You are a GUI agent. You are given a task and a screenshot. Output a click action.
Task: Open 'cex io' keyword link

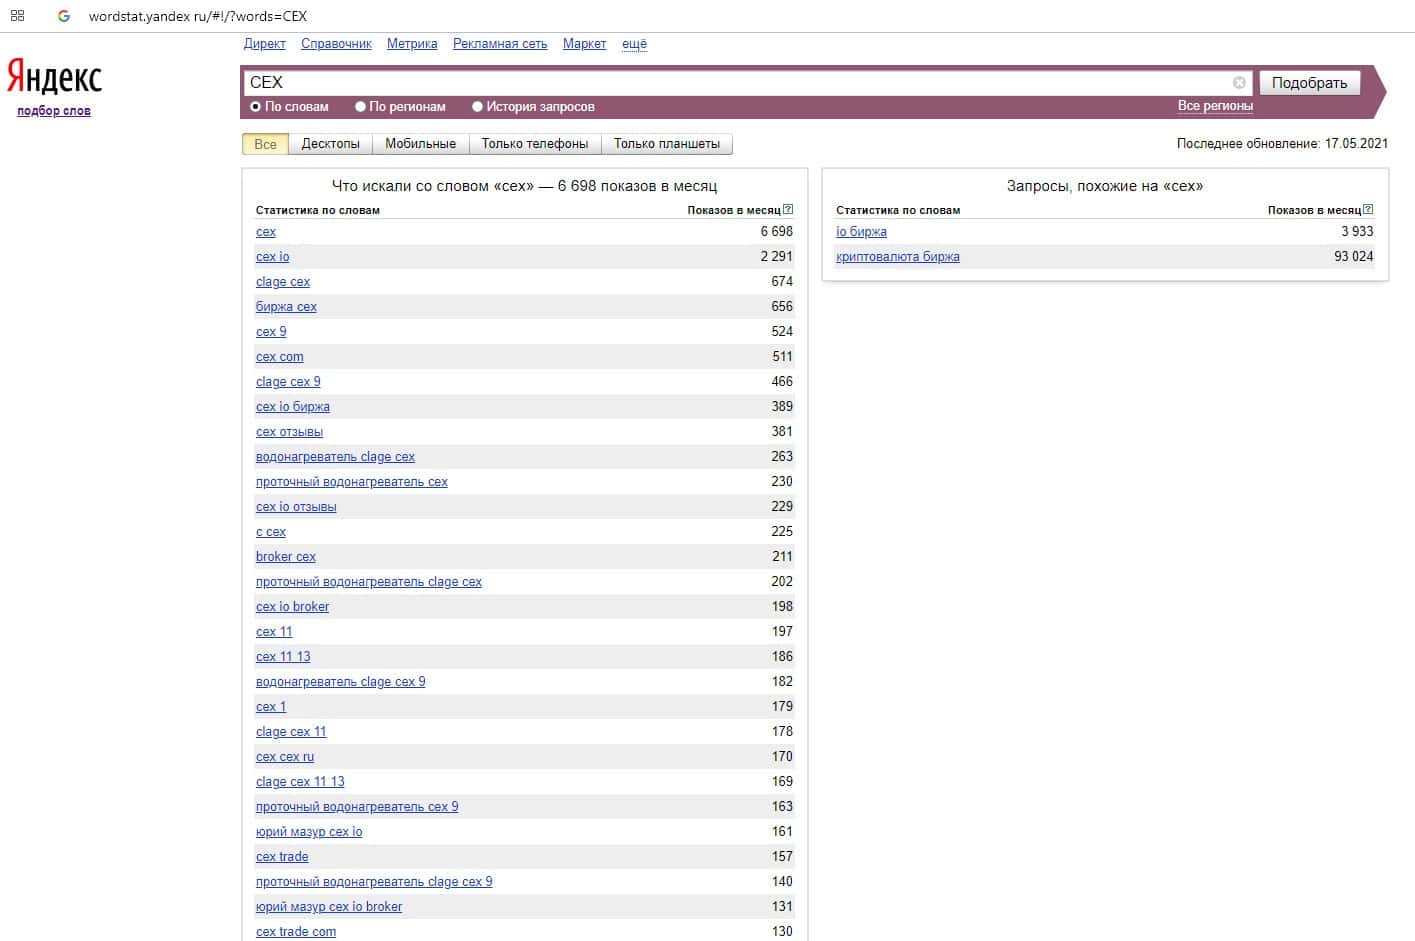pos(272,257)
